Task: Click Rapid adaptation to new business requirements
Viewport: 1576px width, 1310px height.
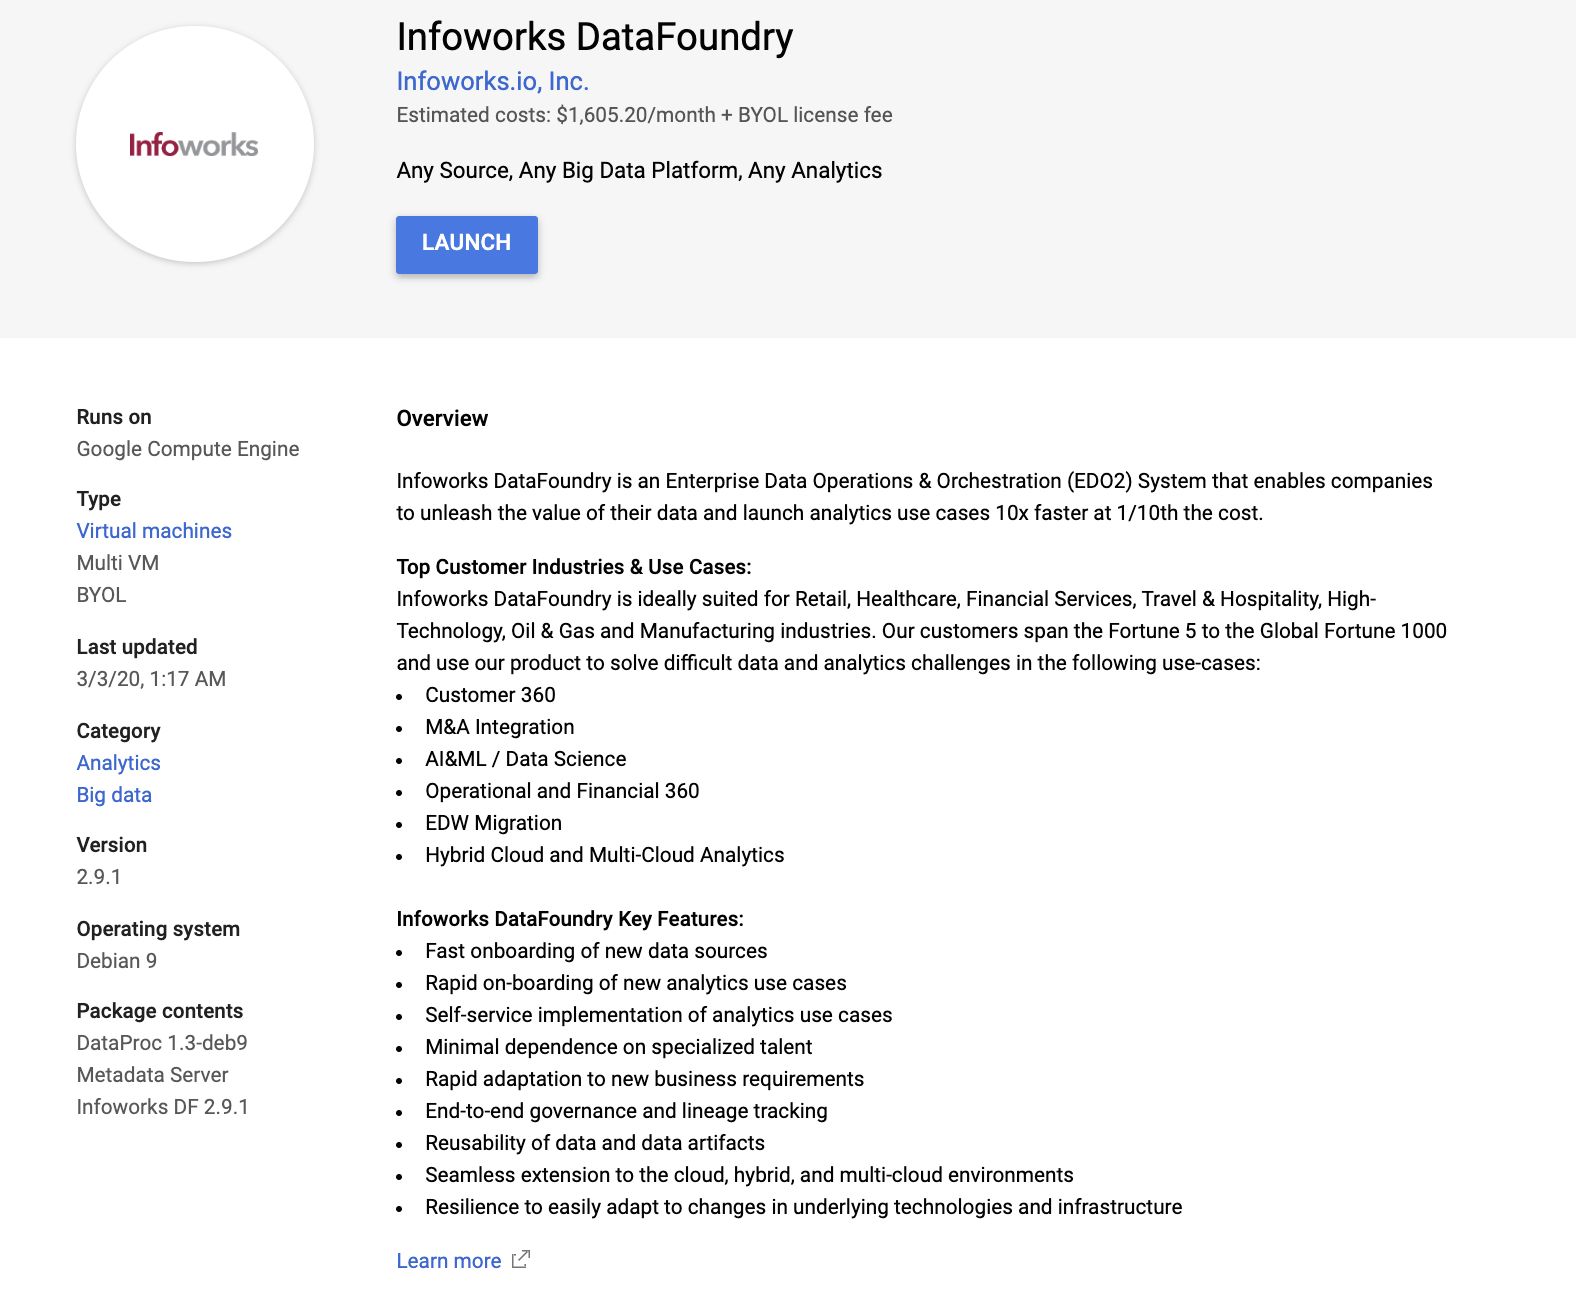Action: (x=644, y=1079)
